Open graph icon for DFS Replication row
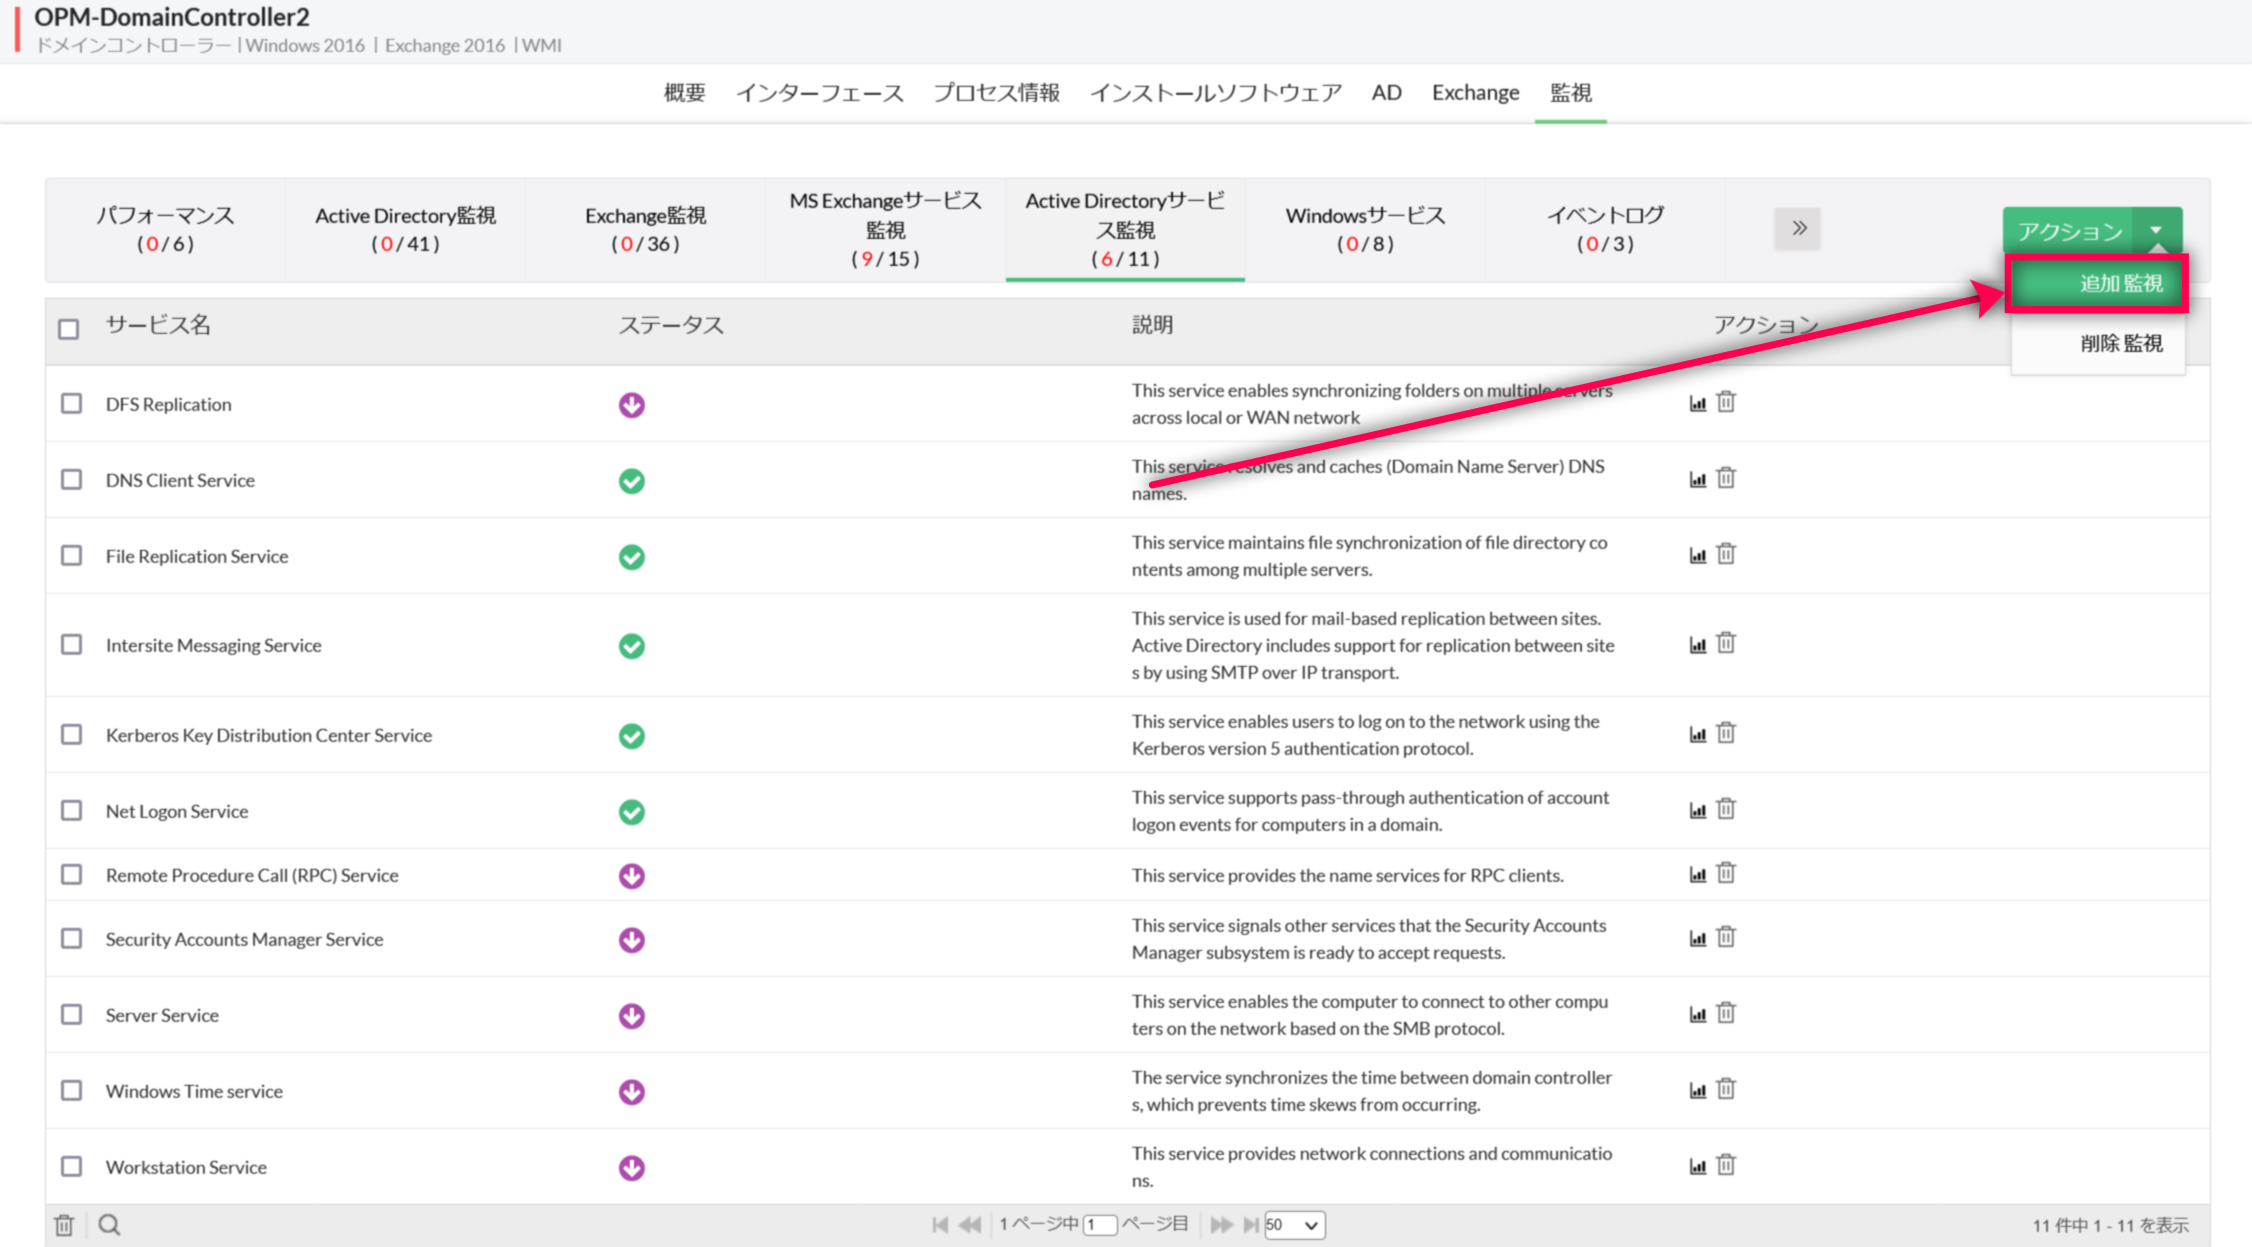This screenshot has height=1247, width=2252. [x=1697, y=403]
